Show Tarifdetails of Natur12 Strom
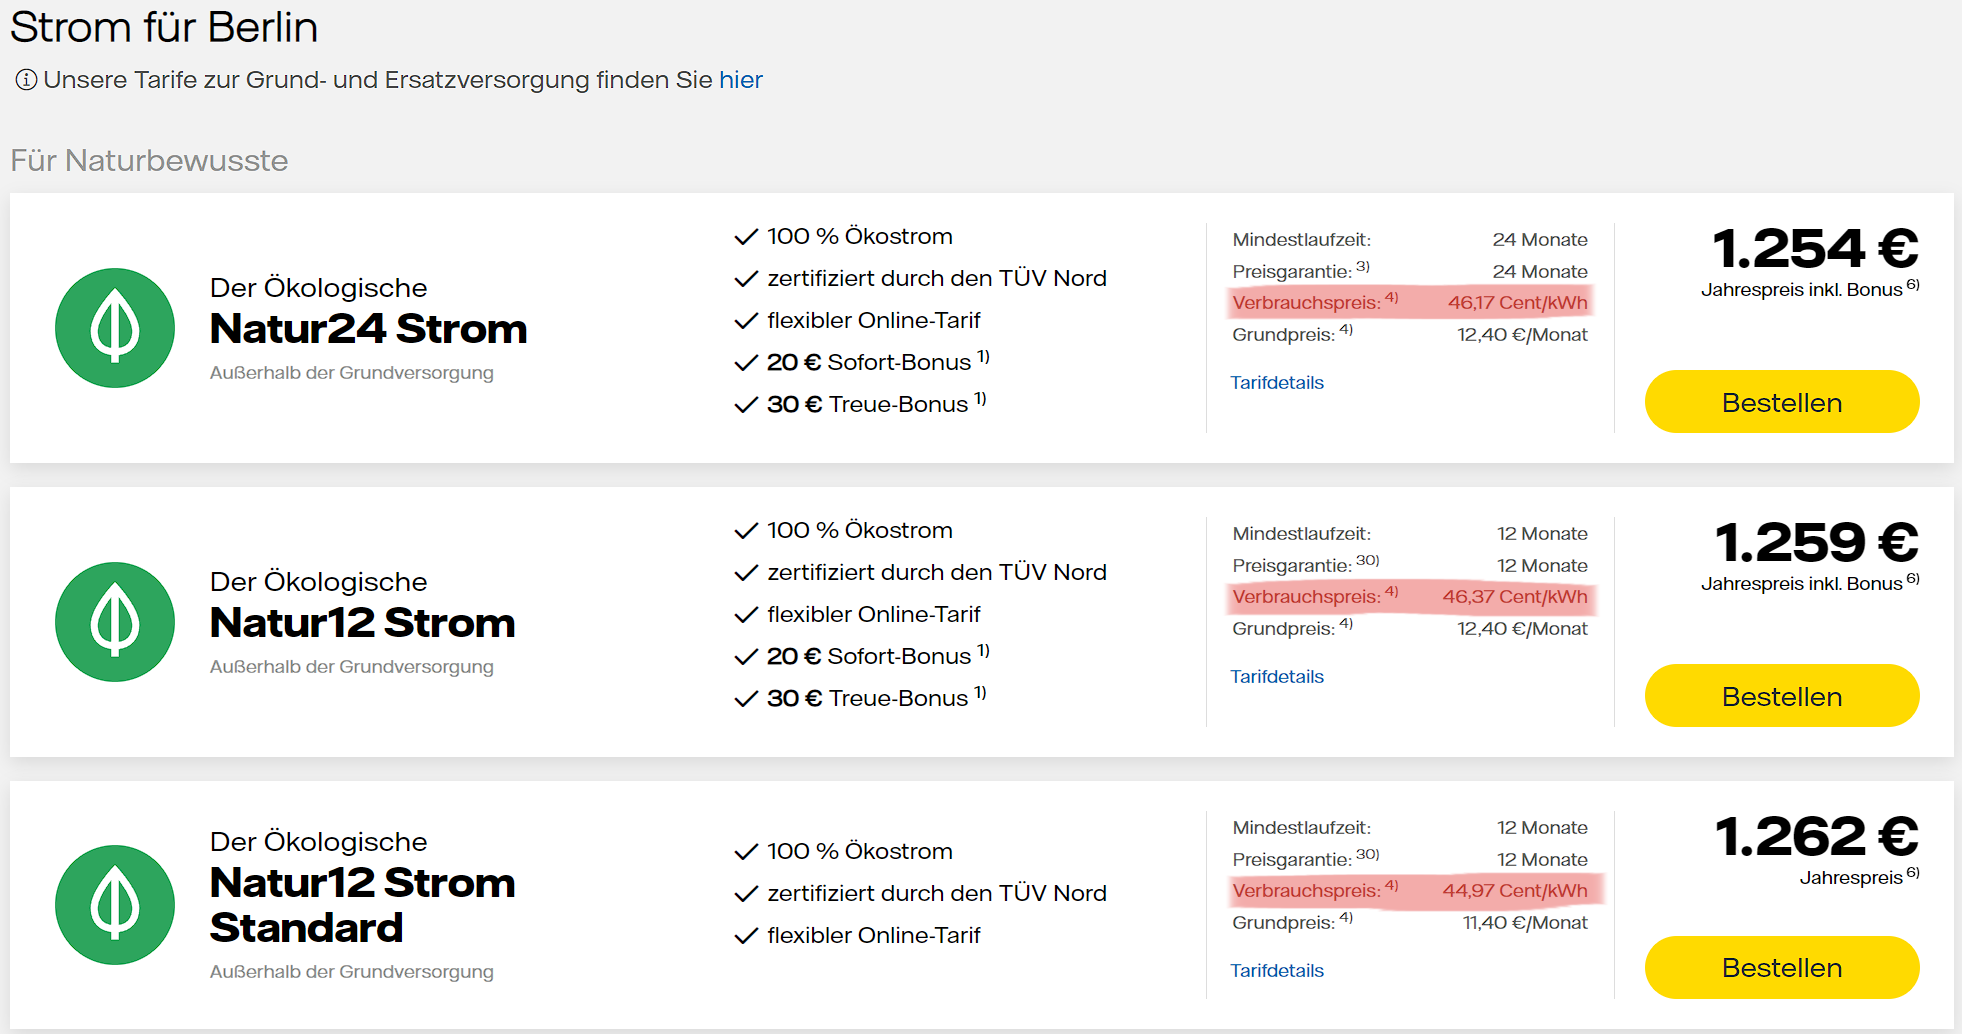 tap(1276, 677)
